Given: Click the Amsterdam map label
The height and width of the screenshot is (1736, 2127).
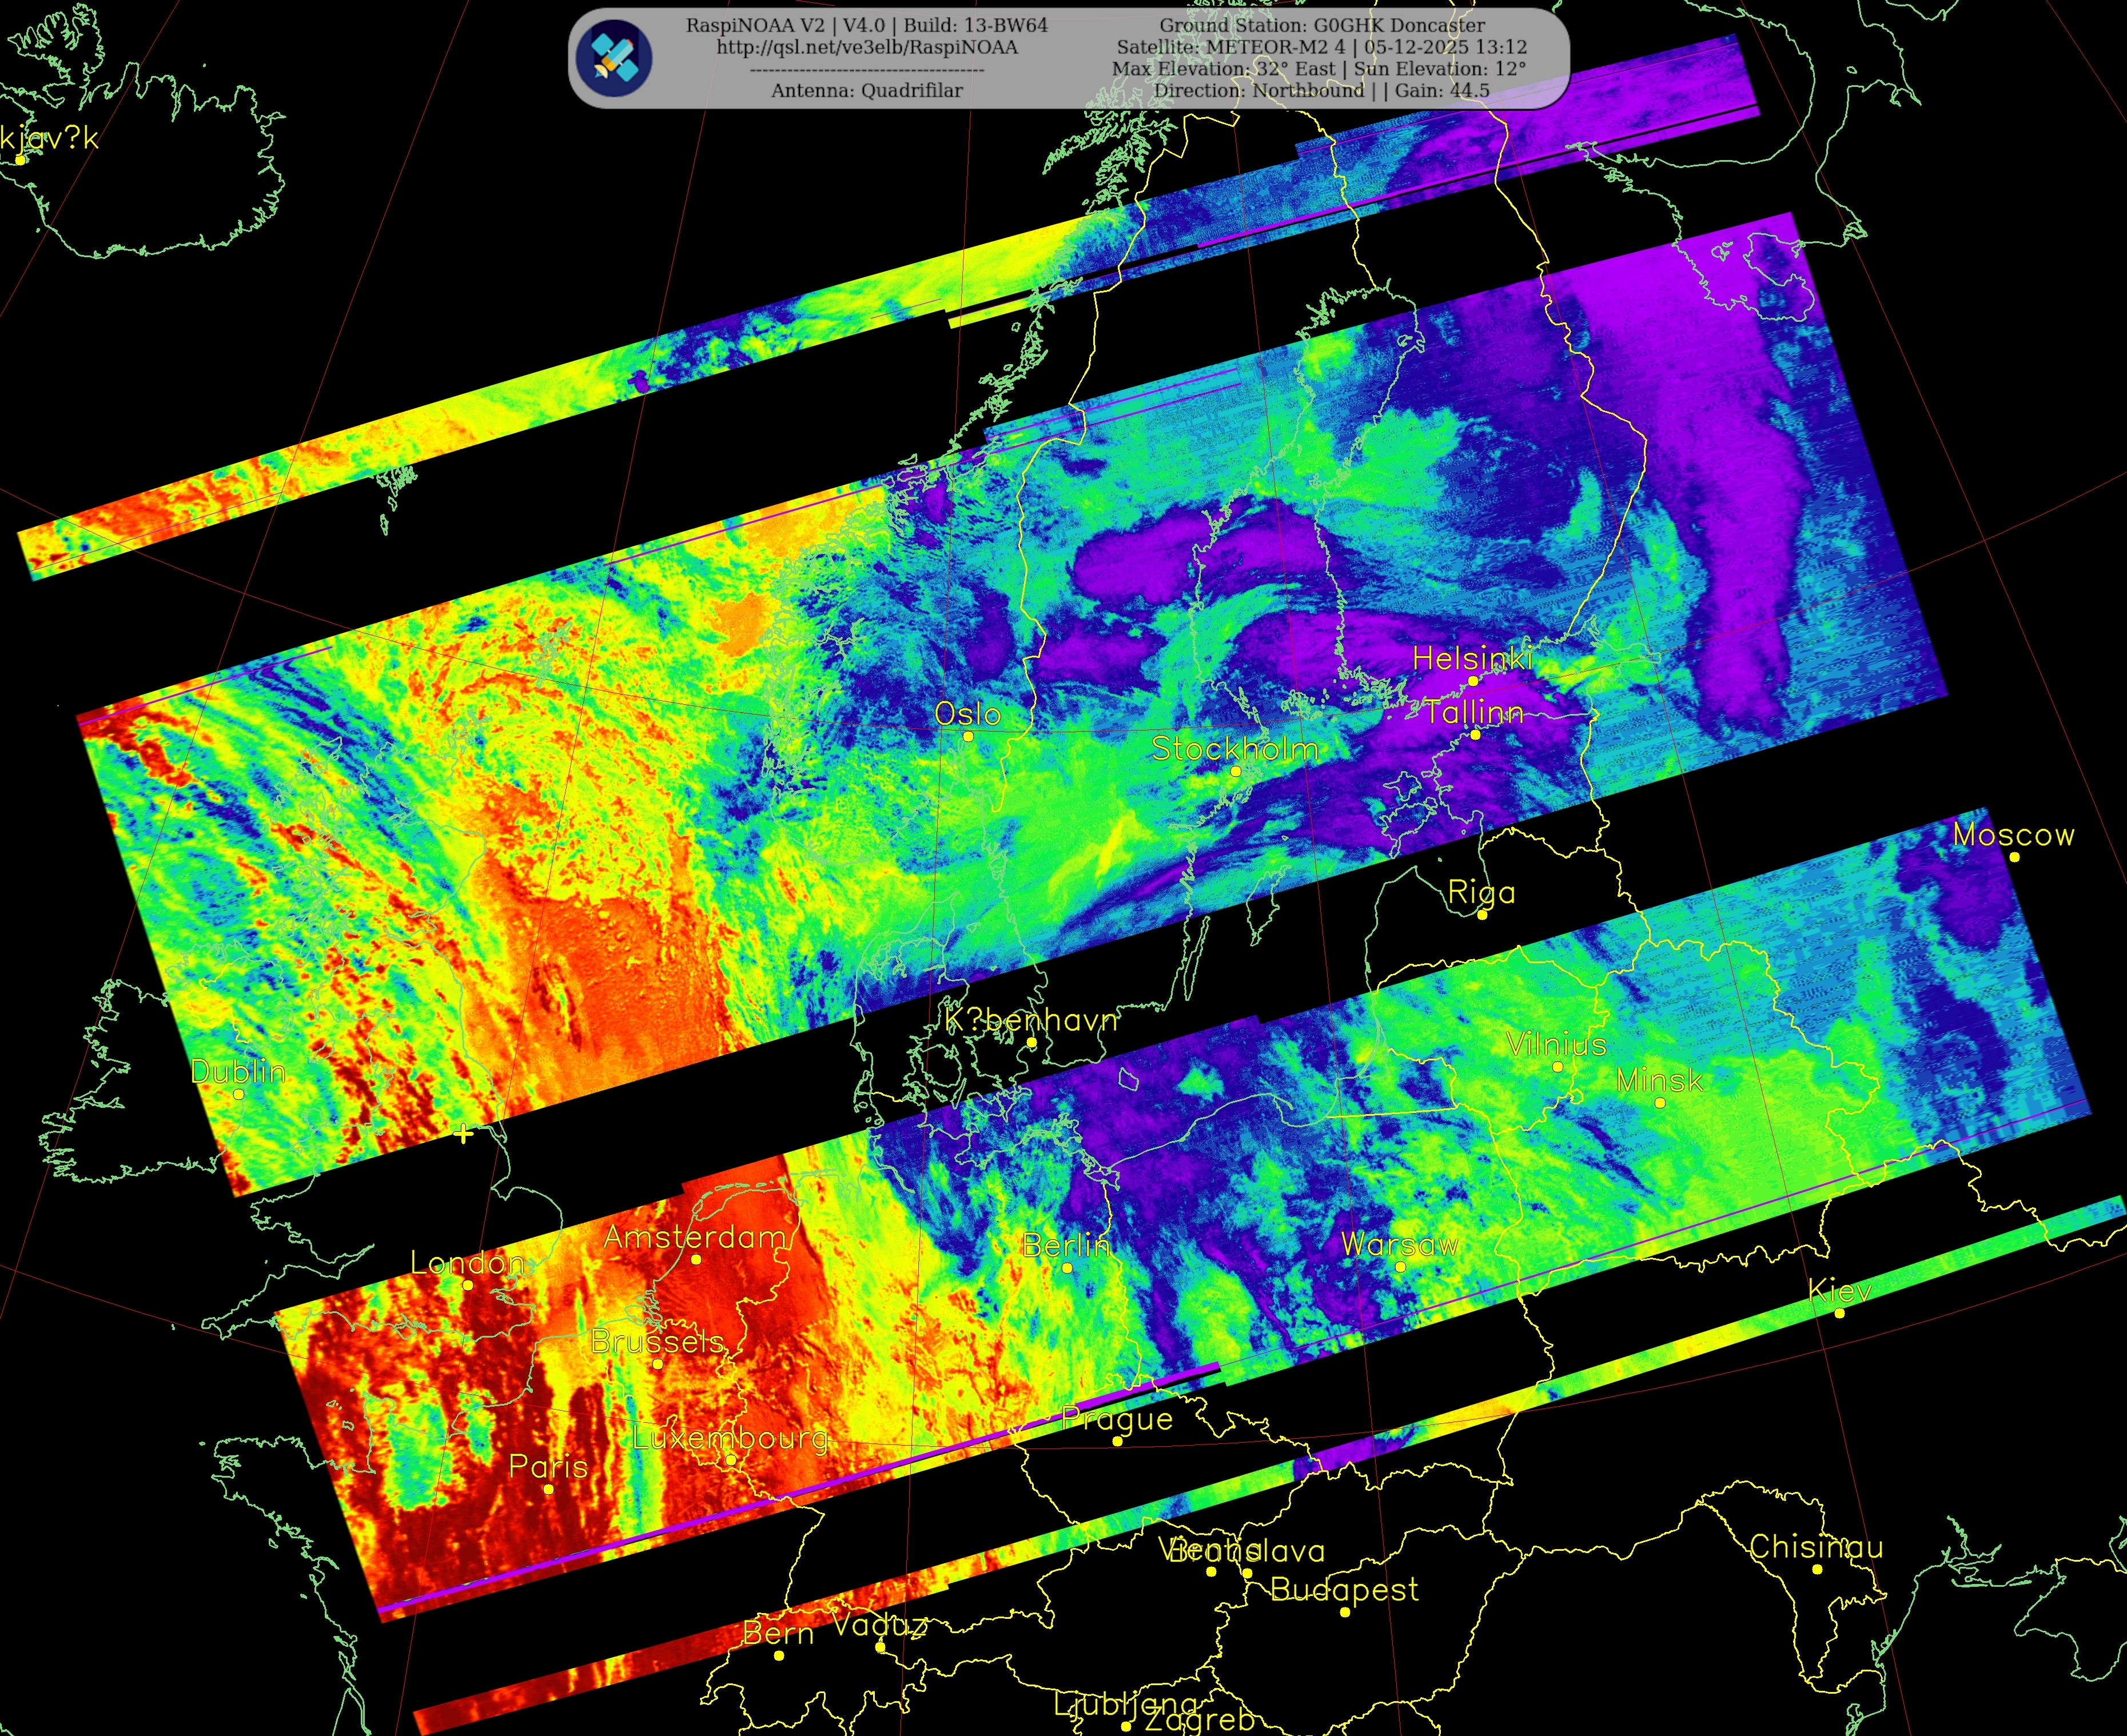Looking at the screenshot, I should 695,1237.
